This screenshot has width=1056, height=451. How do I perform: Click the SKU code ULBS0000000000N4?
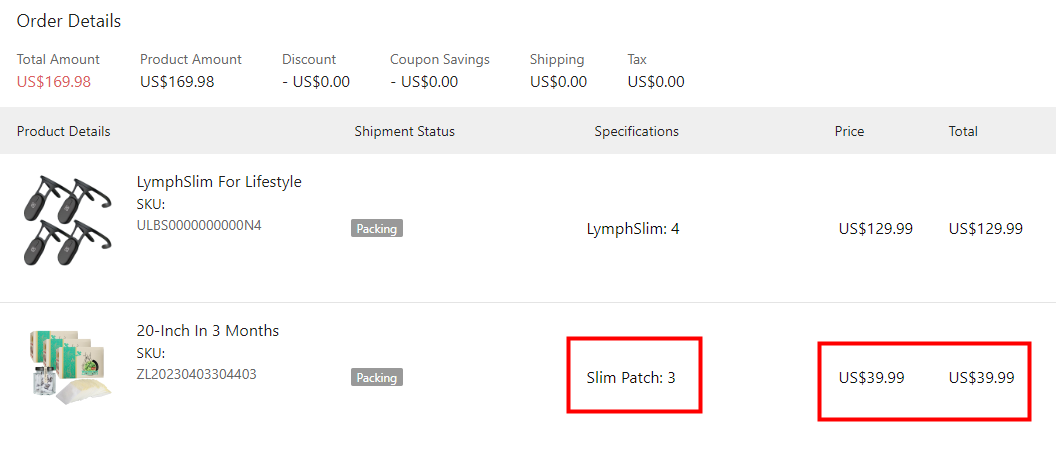(199, 225)
